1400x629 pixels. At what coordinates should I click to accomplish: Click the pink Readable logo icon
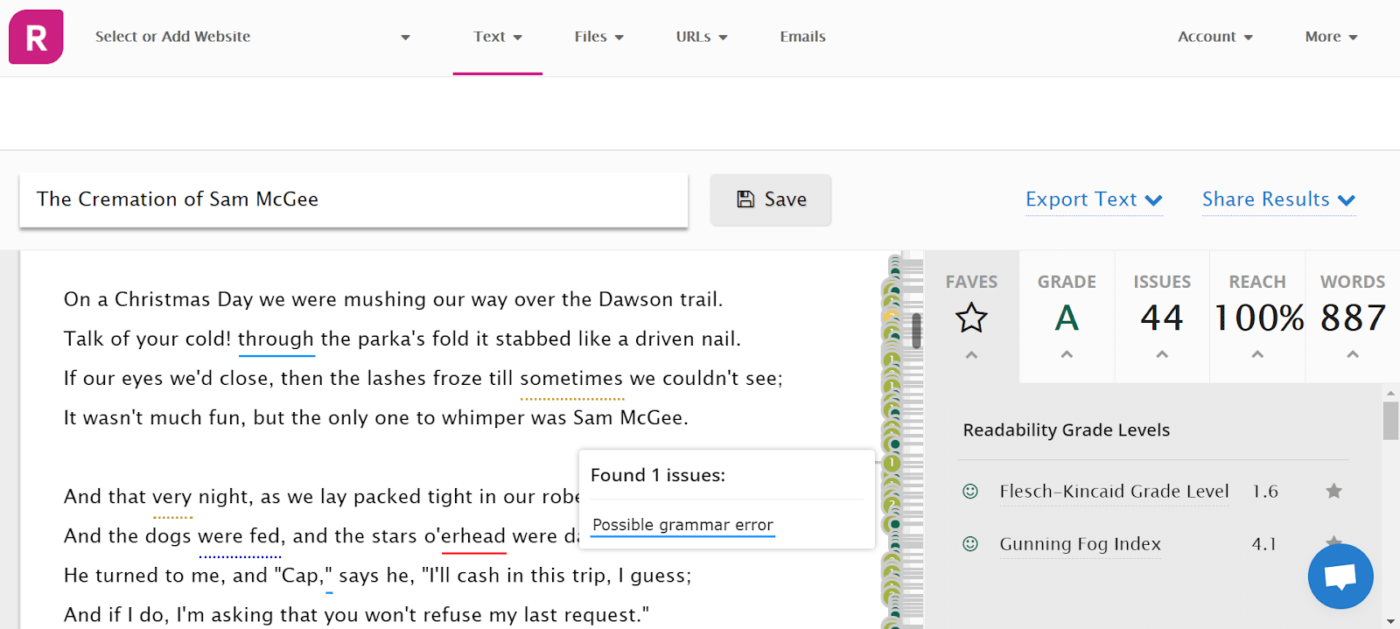(36, 37)
